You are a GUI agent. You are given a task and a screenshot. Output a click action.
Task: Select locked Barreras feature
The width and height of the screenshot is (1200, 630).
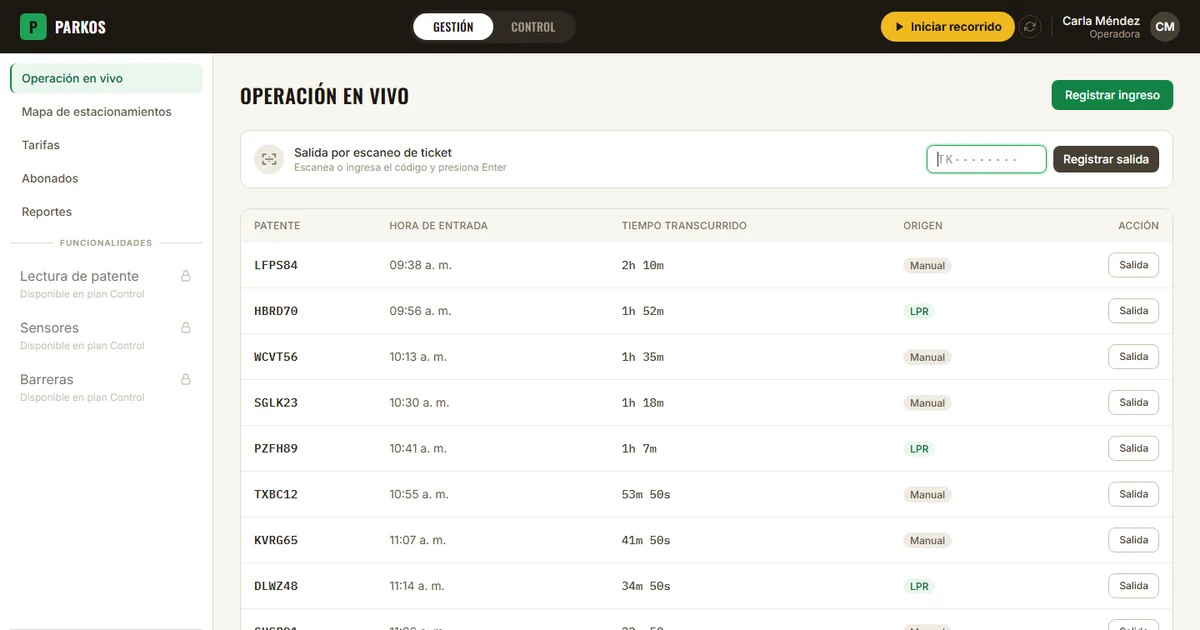[x=106, y=388]
